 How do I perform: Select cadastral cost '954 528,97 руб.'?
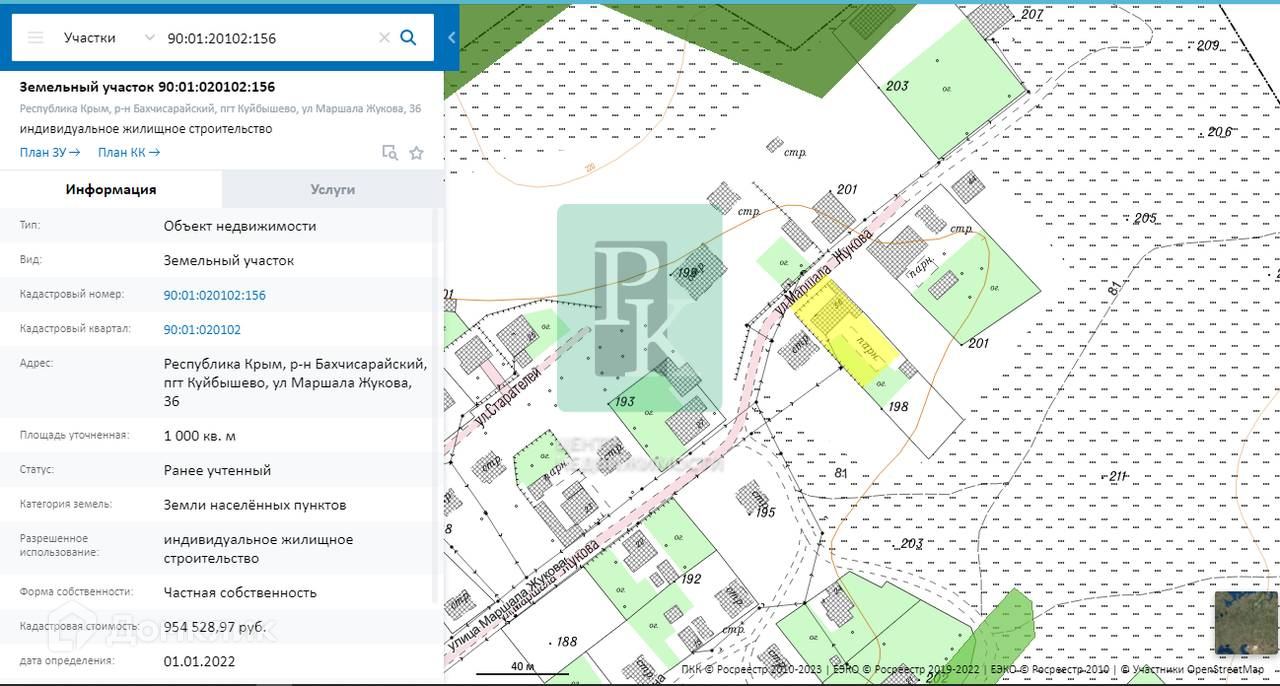tap(215, 627)
